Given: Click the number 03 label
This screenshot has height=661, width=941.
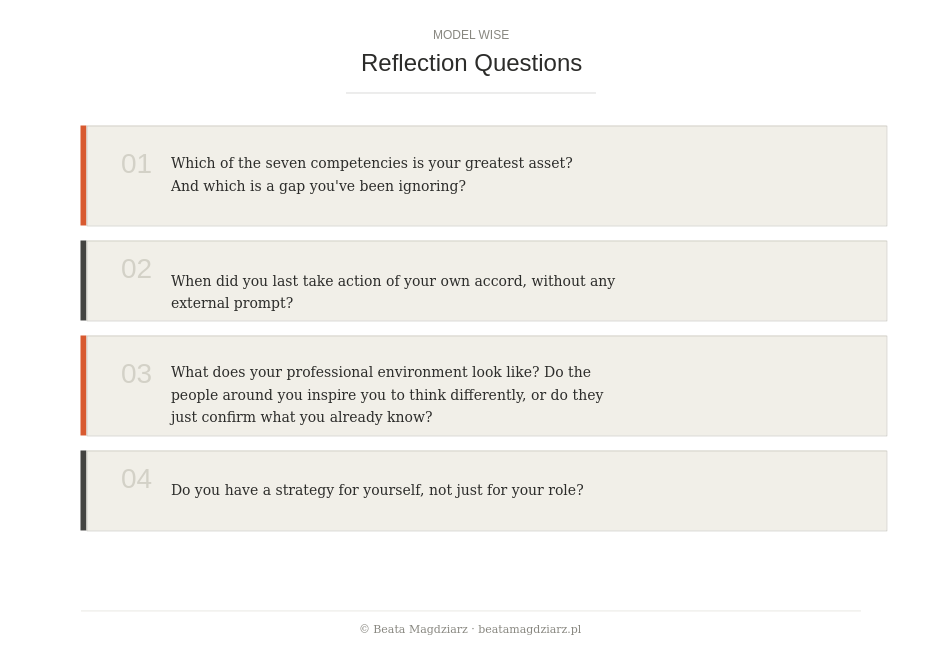Looking at the screenshot, I should 136,374.
